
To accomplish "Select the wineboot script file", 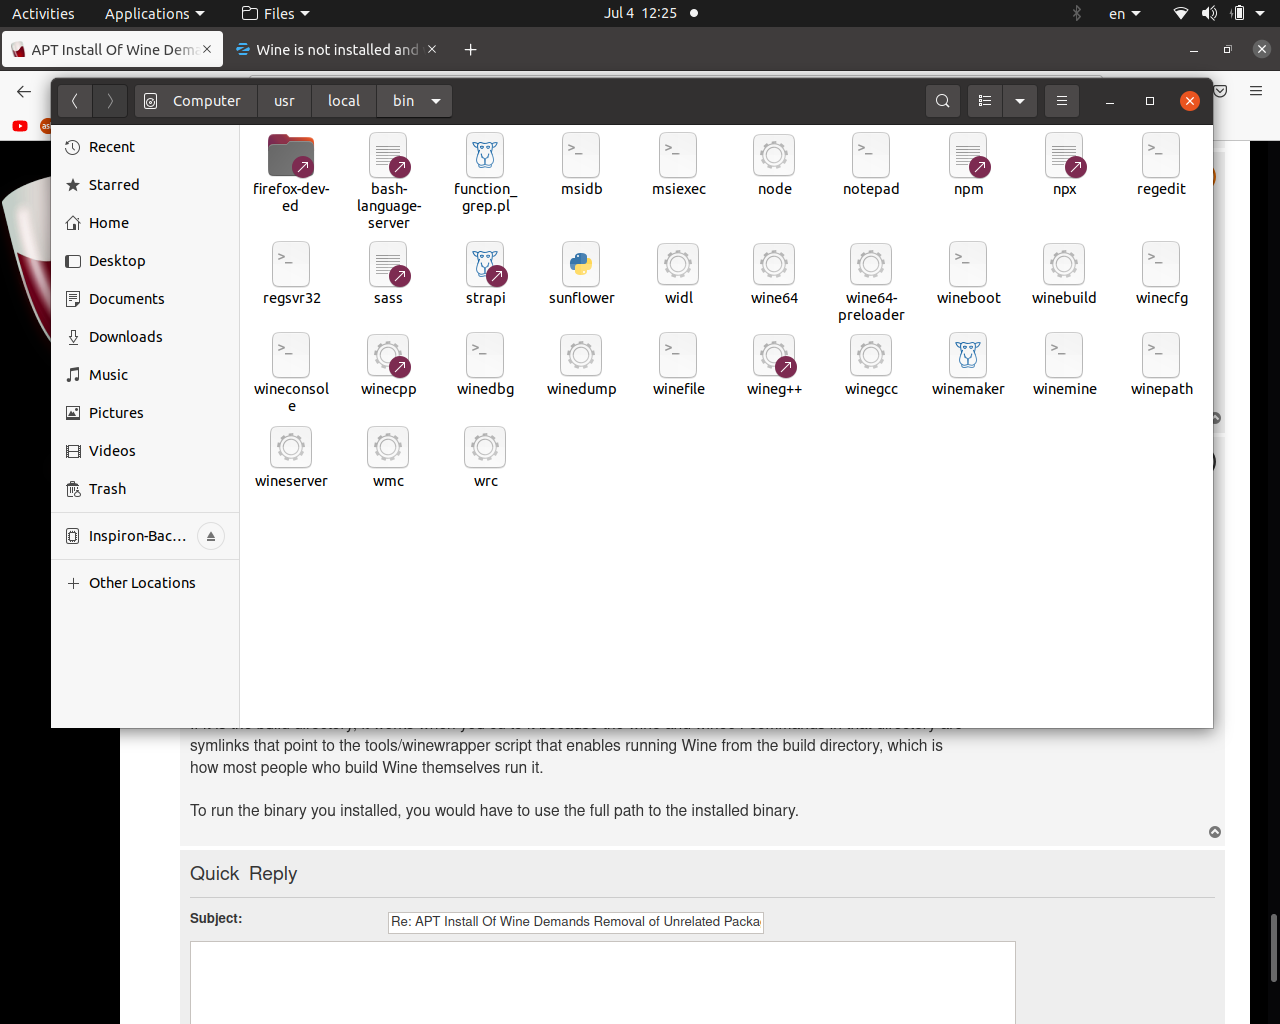I will [x=968, y=265].
